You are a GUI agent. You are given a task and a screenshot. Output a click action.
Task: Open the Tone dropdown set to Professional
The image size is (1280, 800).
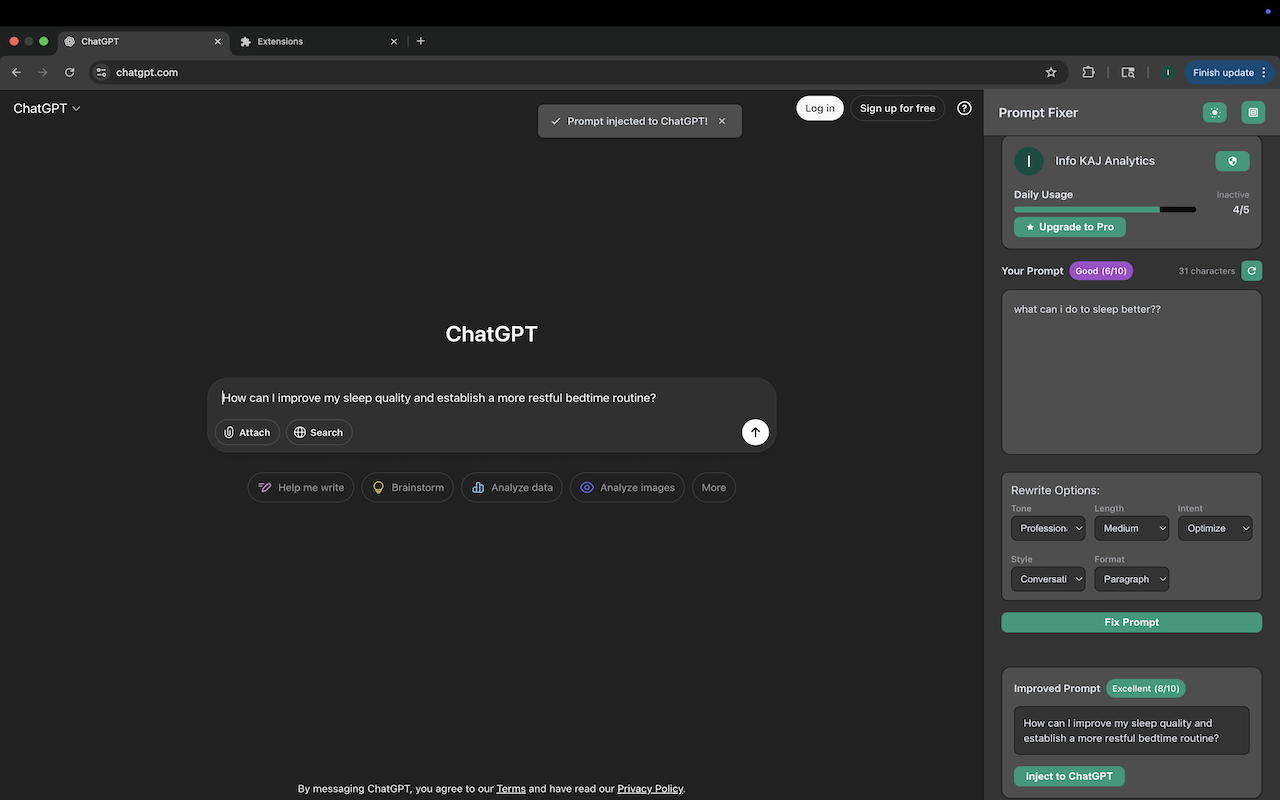click(1047, 528)
